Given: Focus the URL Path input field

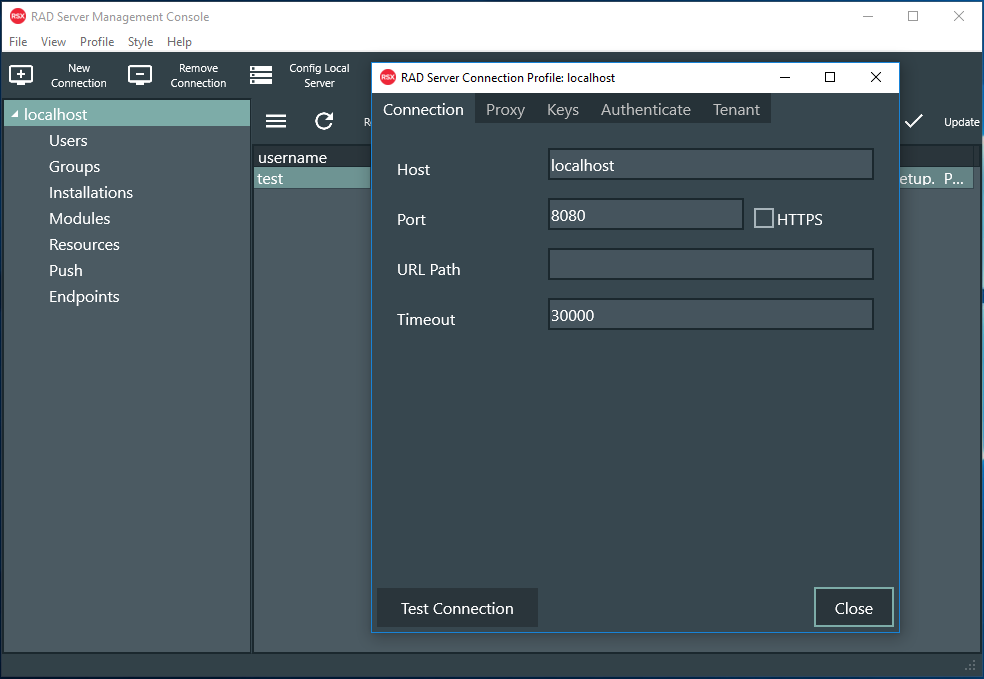Looking at the screenshot, I should (x=710, y=264).
